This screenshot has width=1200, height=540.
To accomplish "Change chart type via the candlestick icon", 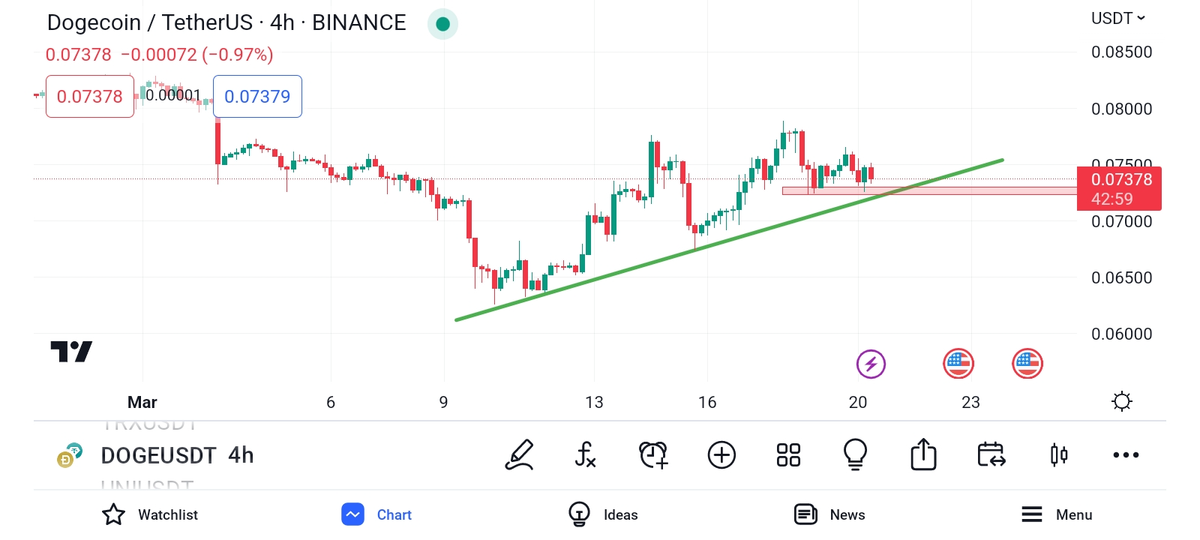I will [x=1059, y=455].
